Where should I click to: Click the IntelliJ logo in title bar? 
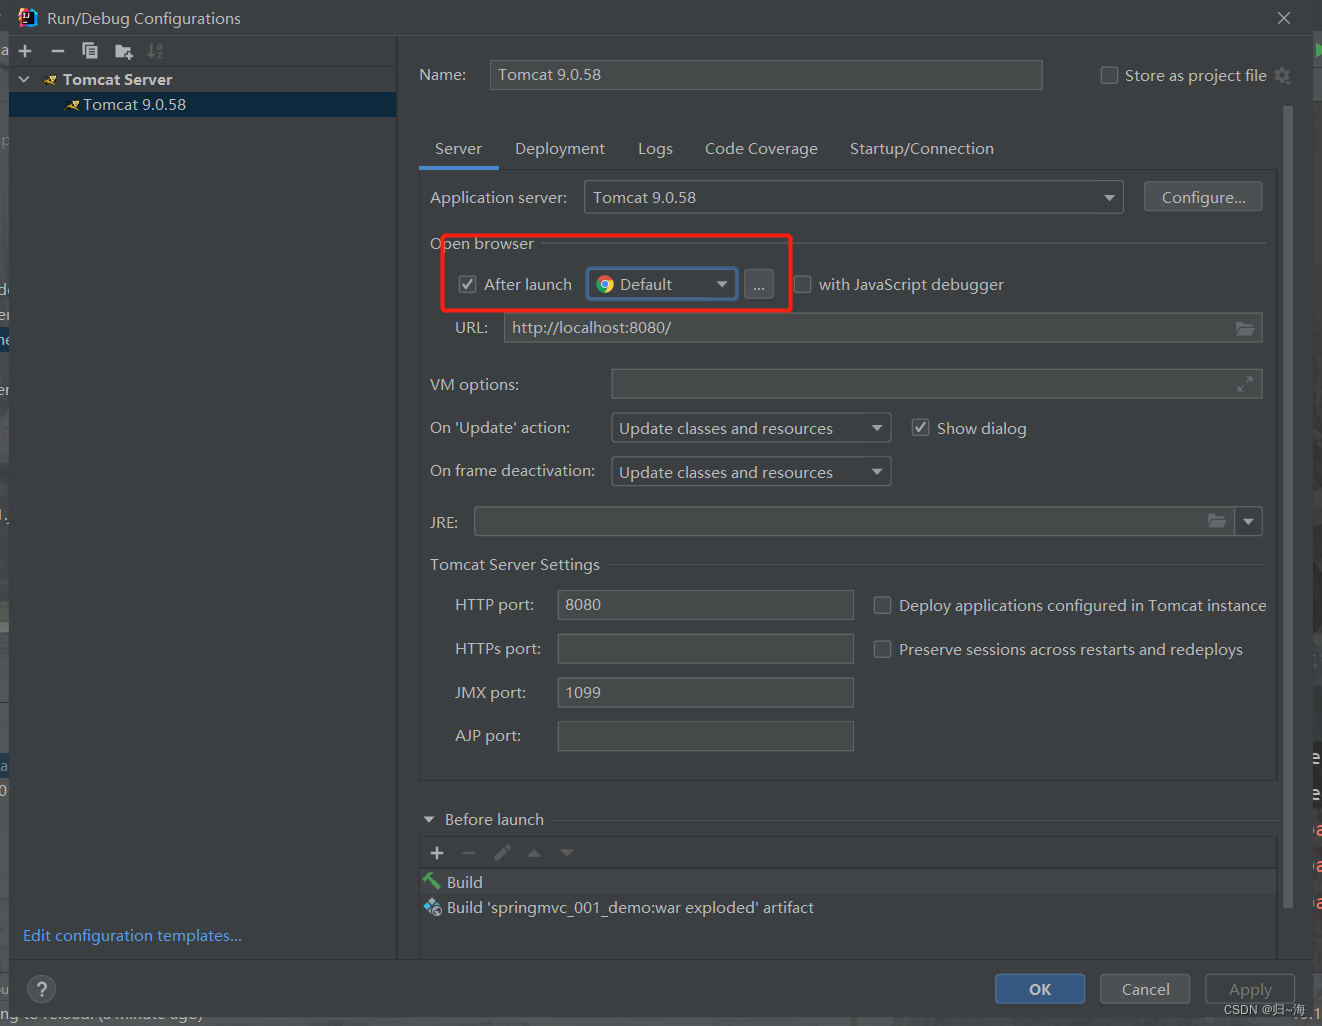pyautogui.click(x=27, y=18)
